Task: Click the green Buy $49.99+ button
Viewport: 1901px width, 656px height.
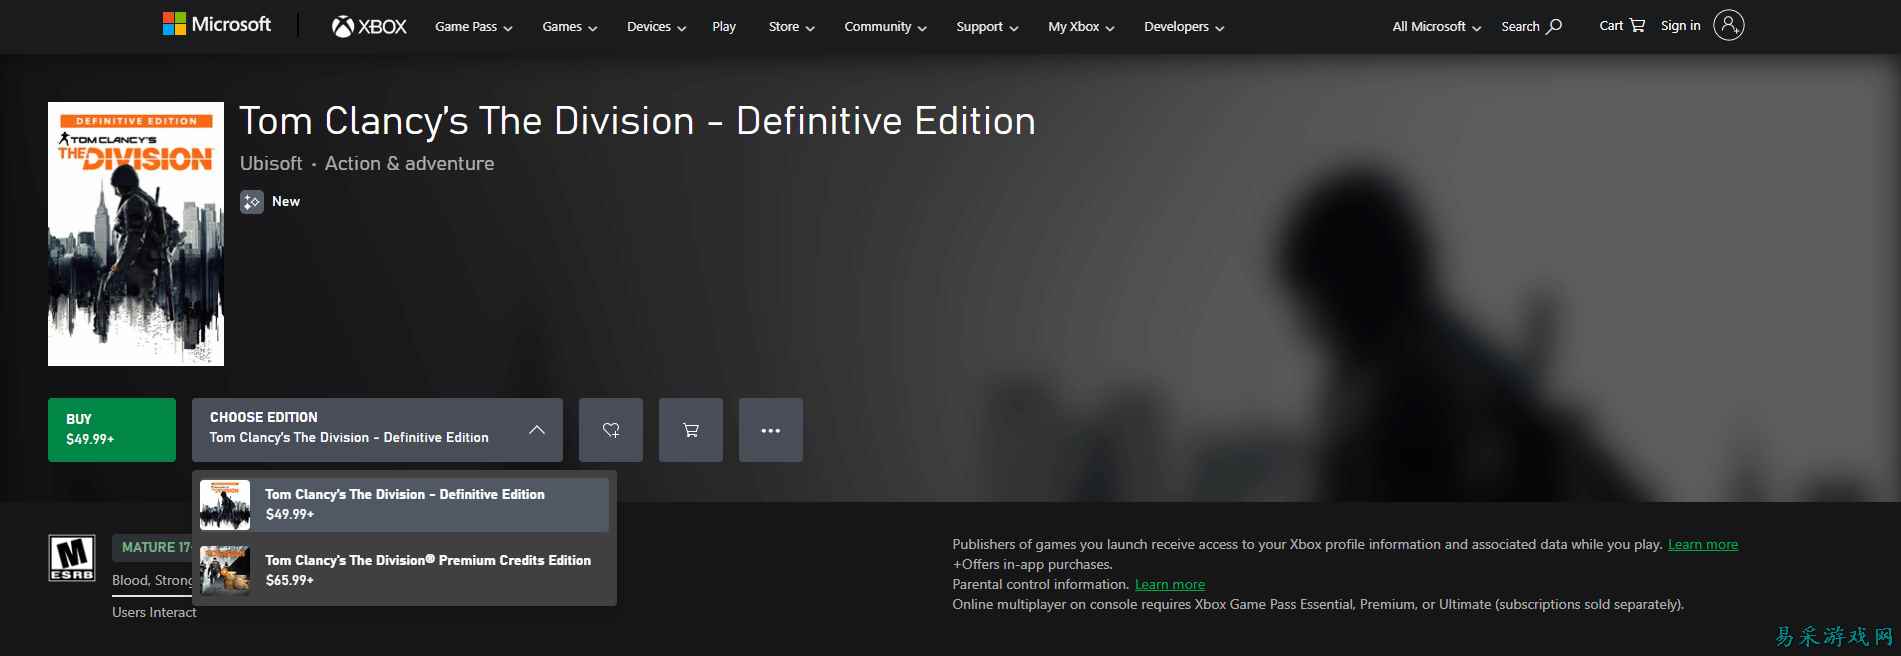Action: pos(112,430)
